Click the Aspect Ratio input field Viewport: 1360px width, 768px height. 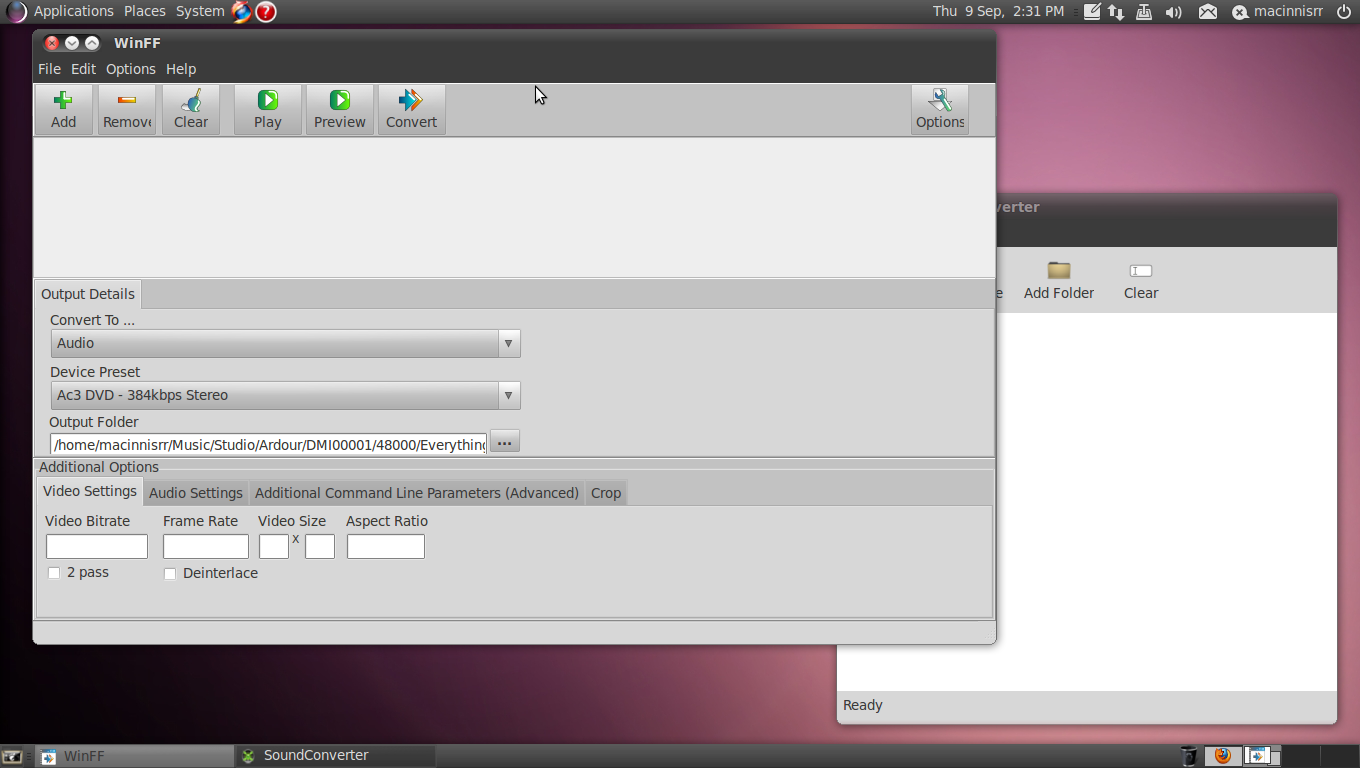point(386,546)
